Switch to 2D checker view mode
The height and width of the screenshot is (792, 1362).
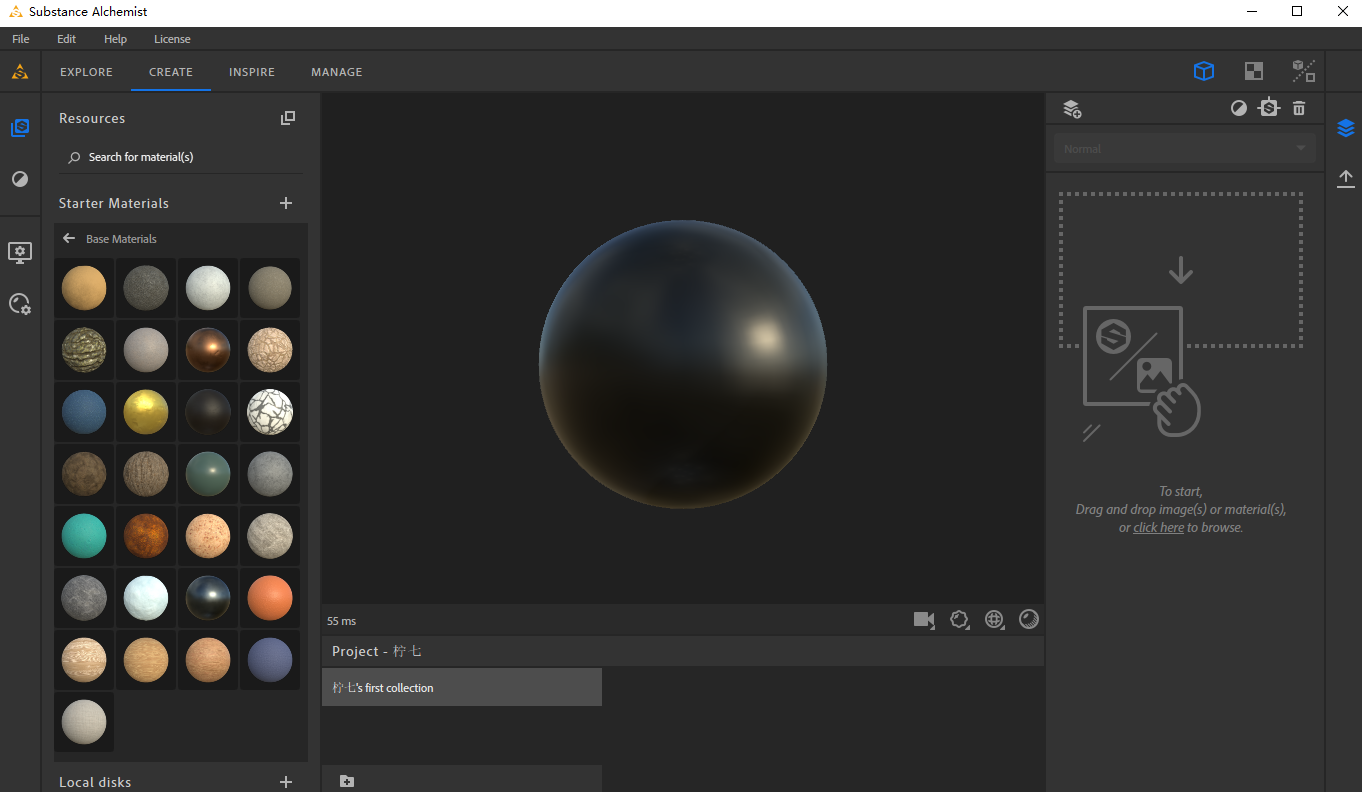1253,71
